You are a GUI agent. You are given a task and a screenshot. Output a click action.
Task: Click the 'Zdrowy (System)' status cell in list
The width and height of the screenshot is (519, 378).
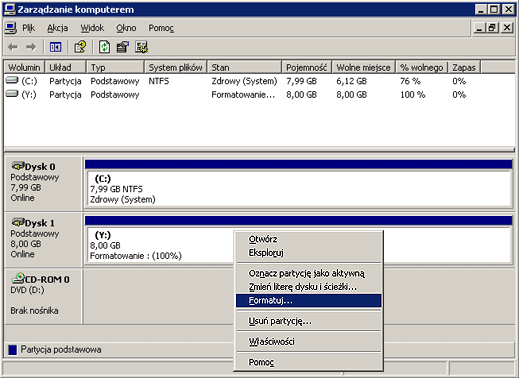point(244,81)
